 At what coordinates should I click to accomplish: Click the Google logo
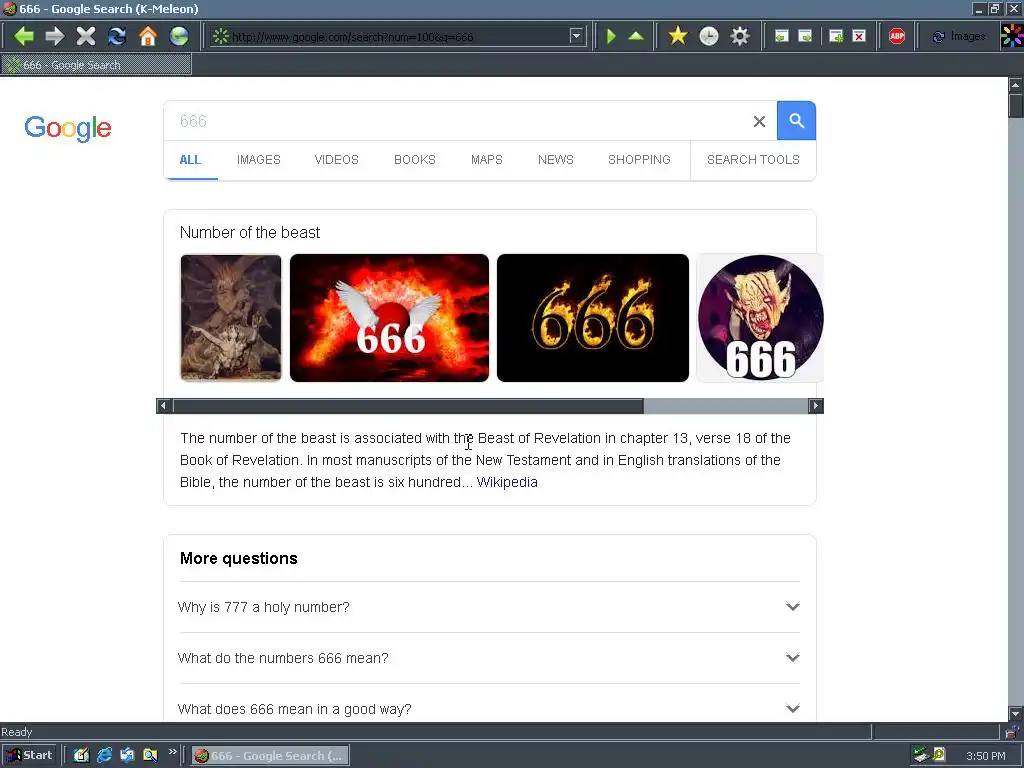pos(68,127)
